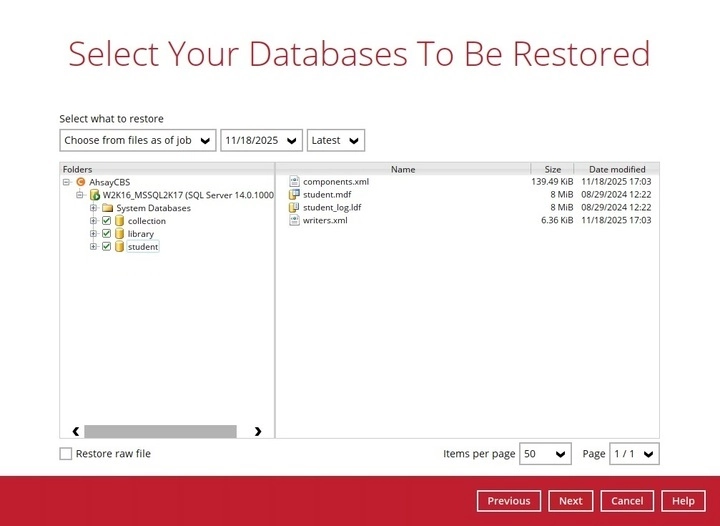Click the Previous button
This screenshot has height=526, width=720.
point(509,501)
